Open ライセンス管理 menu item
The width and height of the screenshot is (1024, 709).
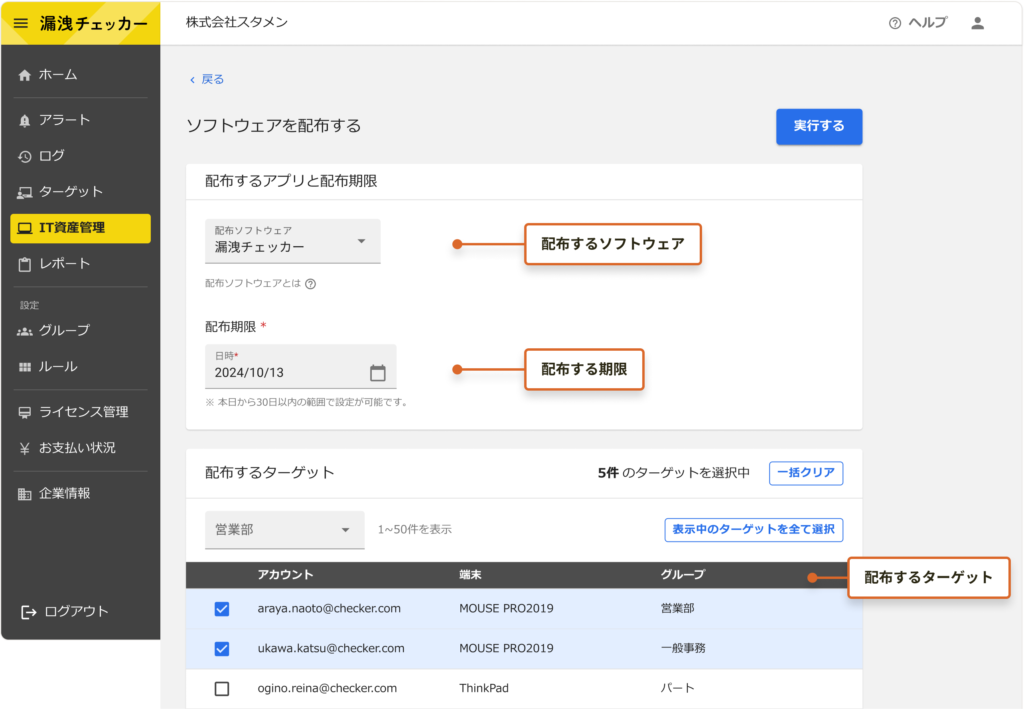tap(80, 412)
